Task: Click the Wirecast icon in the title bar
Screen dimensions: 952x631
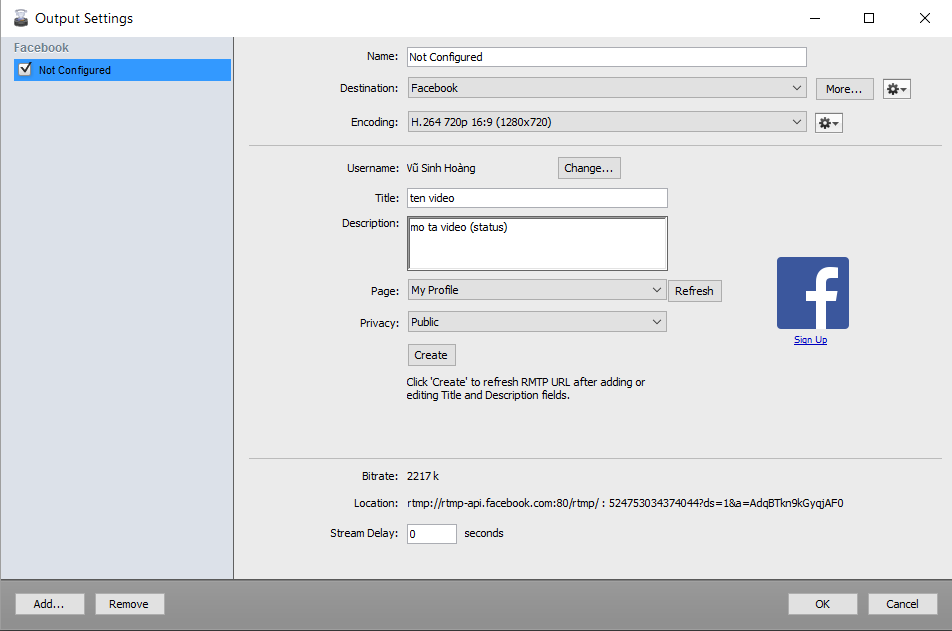Action: pos(18,18)
